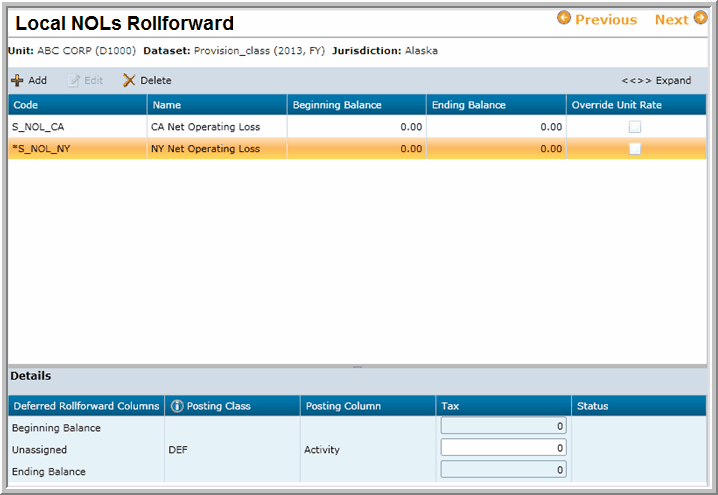Viewport: 718px width, 495px height.
Task: Click the Delete X icon
Action: pyautogui.click(x=128, y=80)
